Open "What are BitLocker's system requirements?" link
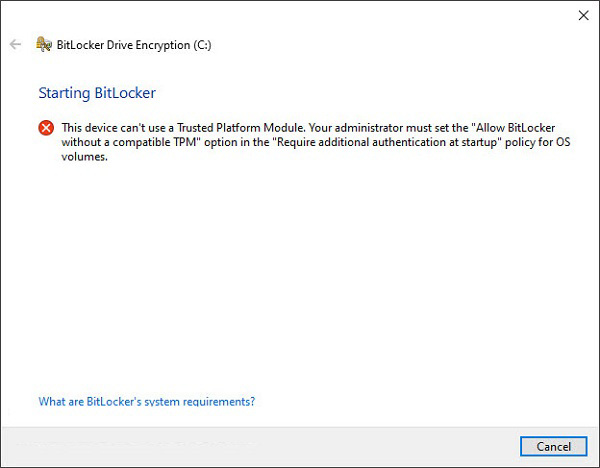The width and height of the screenshot is (600, 468). [146, 402]
